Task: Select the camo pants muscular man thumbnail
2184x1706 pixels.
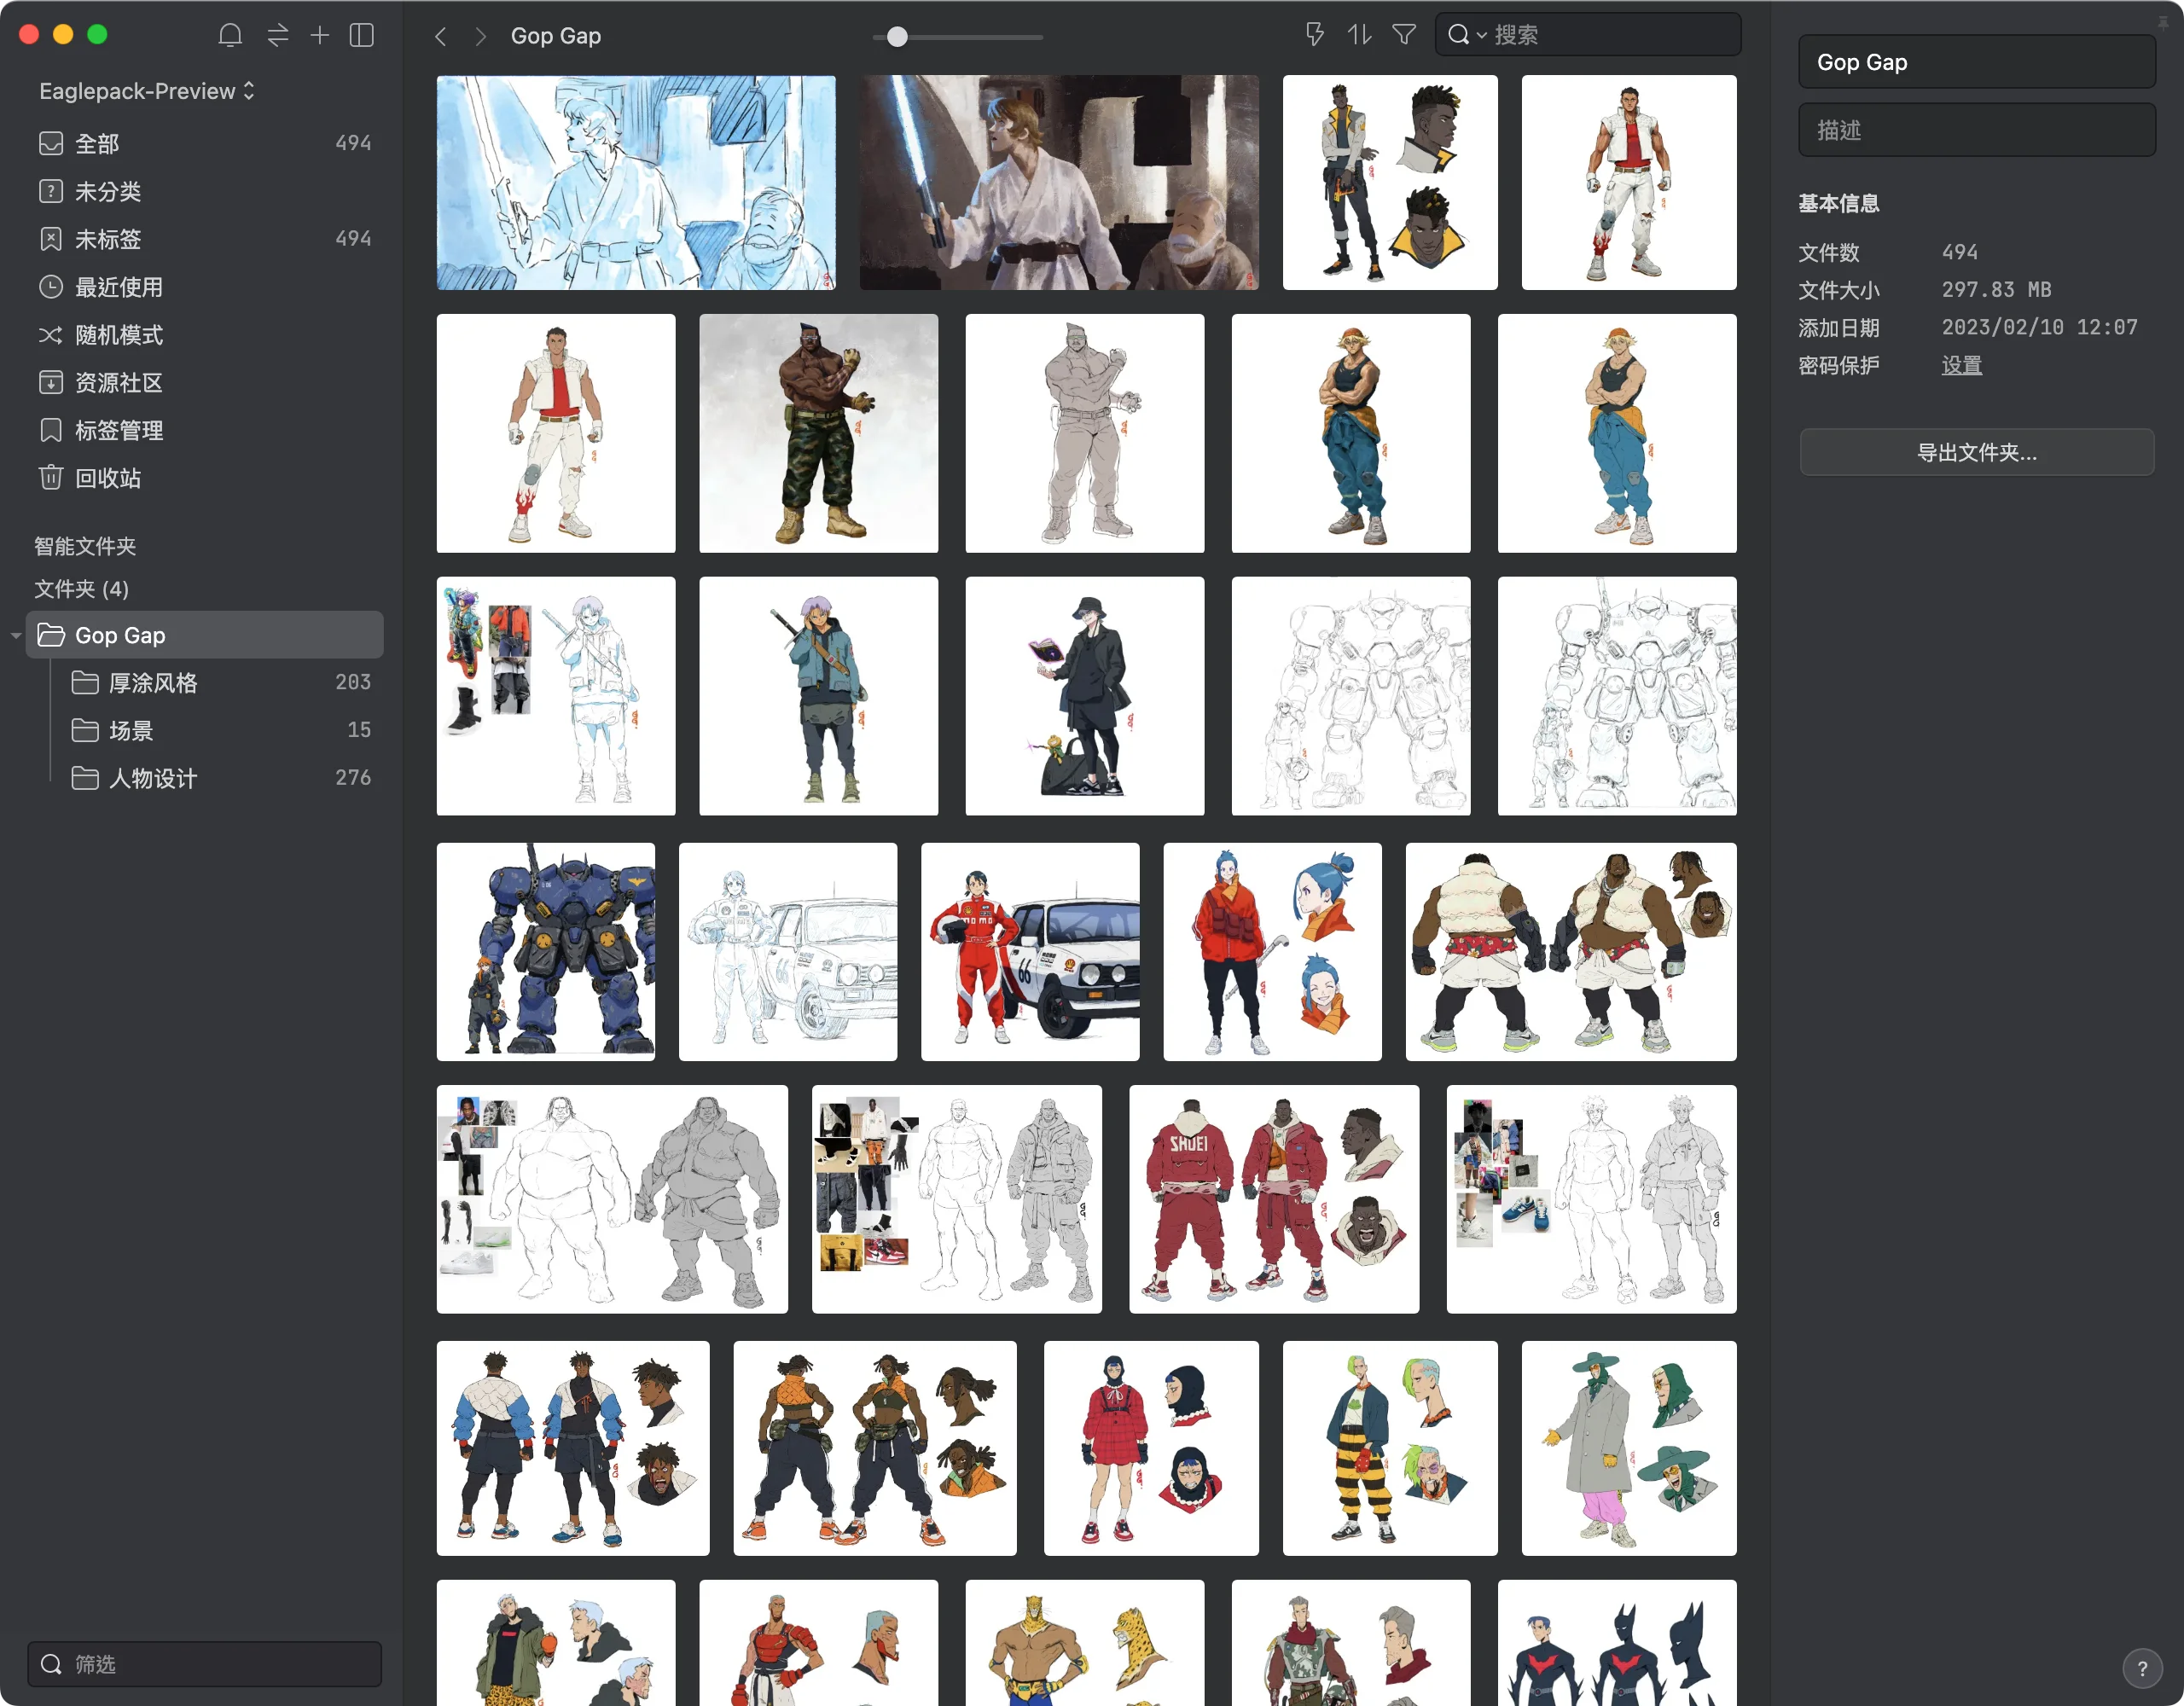Action: tap(819, 433)
